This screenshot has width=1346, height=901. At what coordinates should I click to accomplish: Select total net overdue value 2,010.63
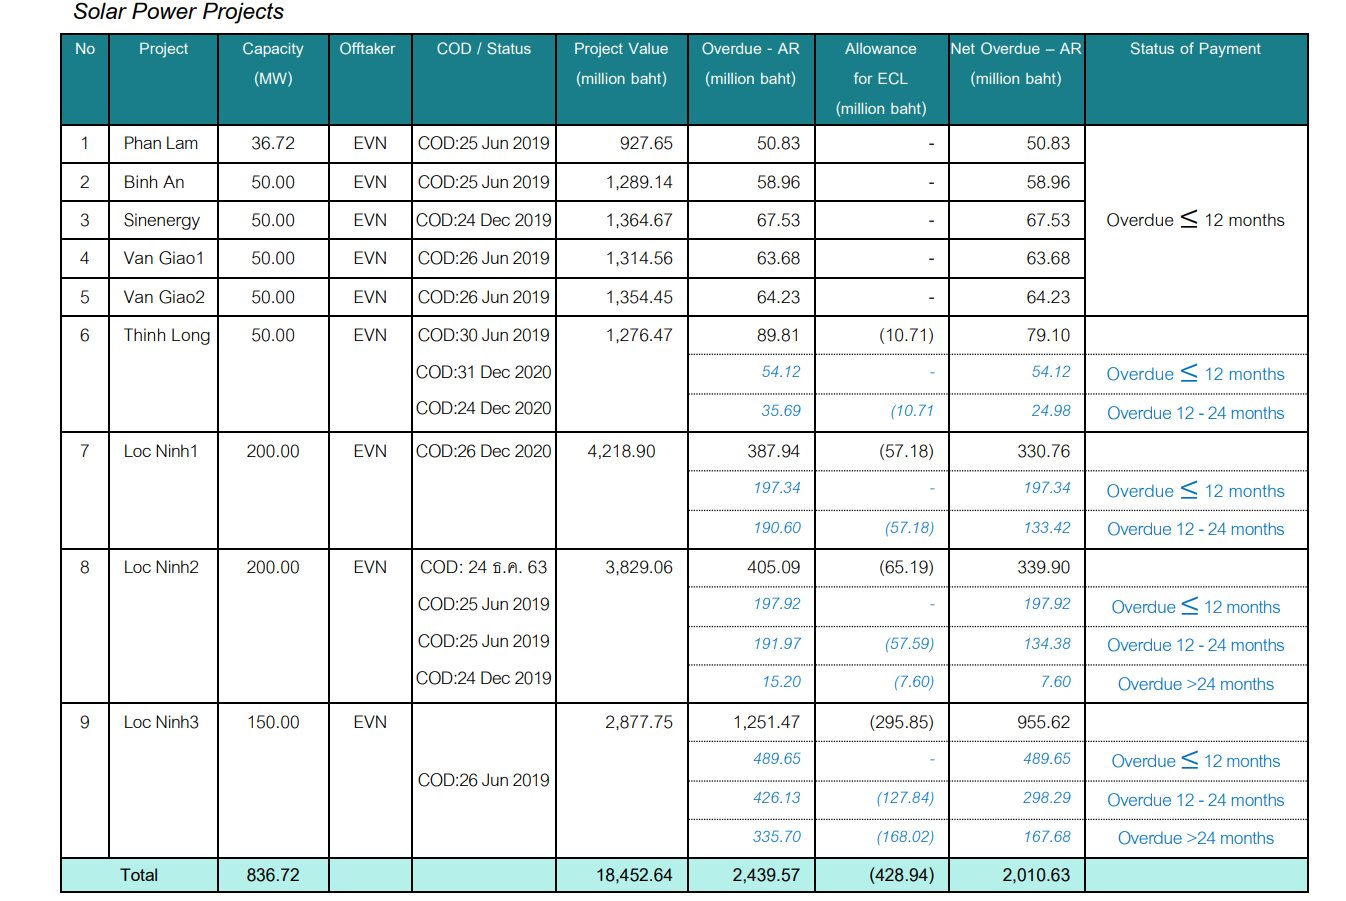(x=1036, y=875)
